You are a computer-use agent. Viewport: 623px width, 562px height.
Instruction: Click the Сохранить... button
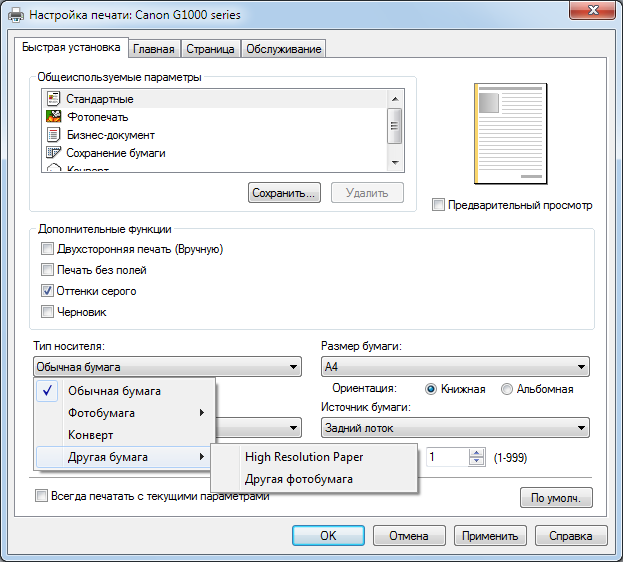284,193
